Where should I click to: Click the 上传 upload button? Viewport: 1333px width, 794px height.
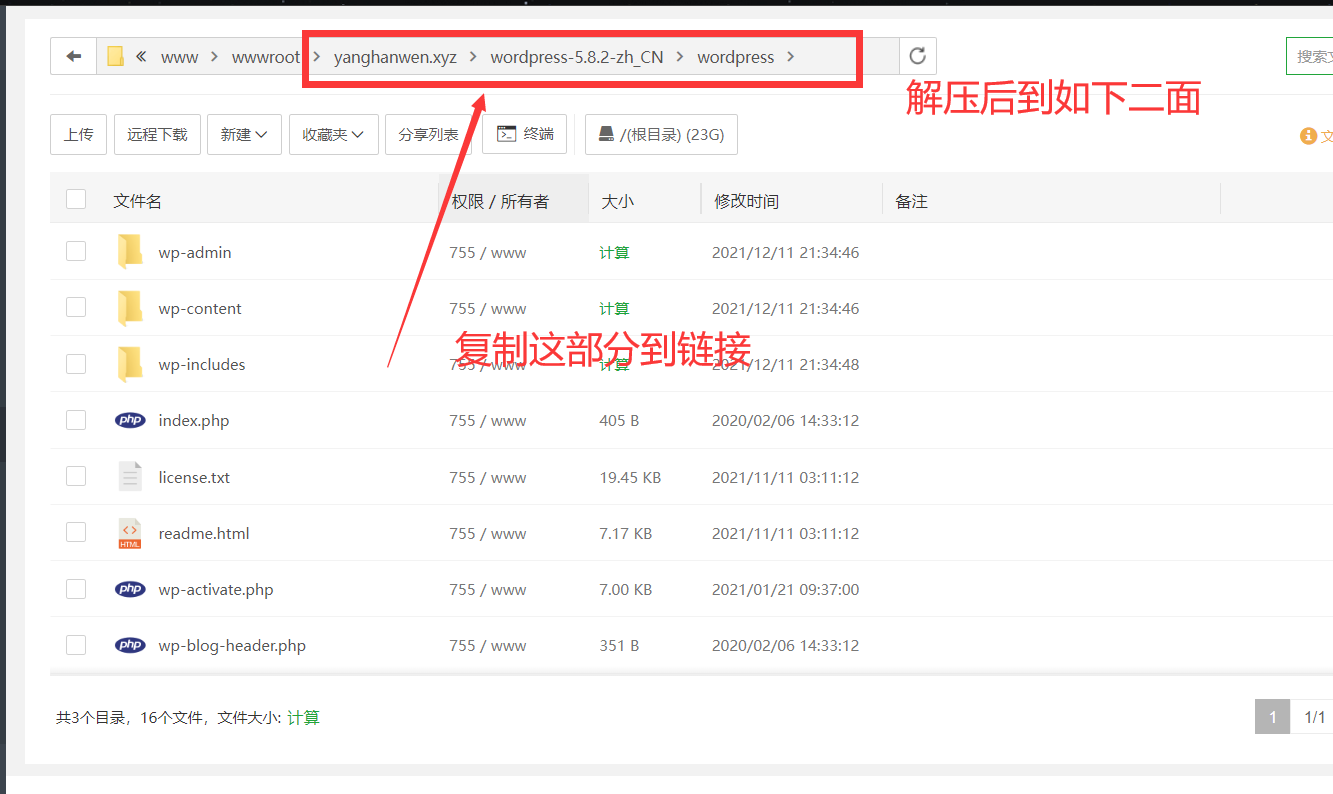79,134
